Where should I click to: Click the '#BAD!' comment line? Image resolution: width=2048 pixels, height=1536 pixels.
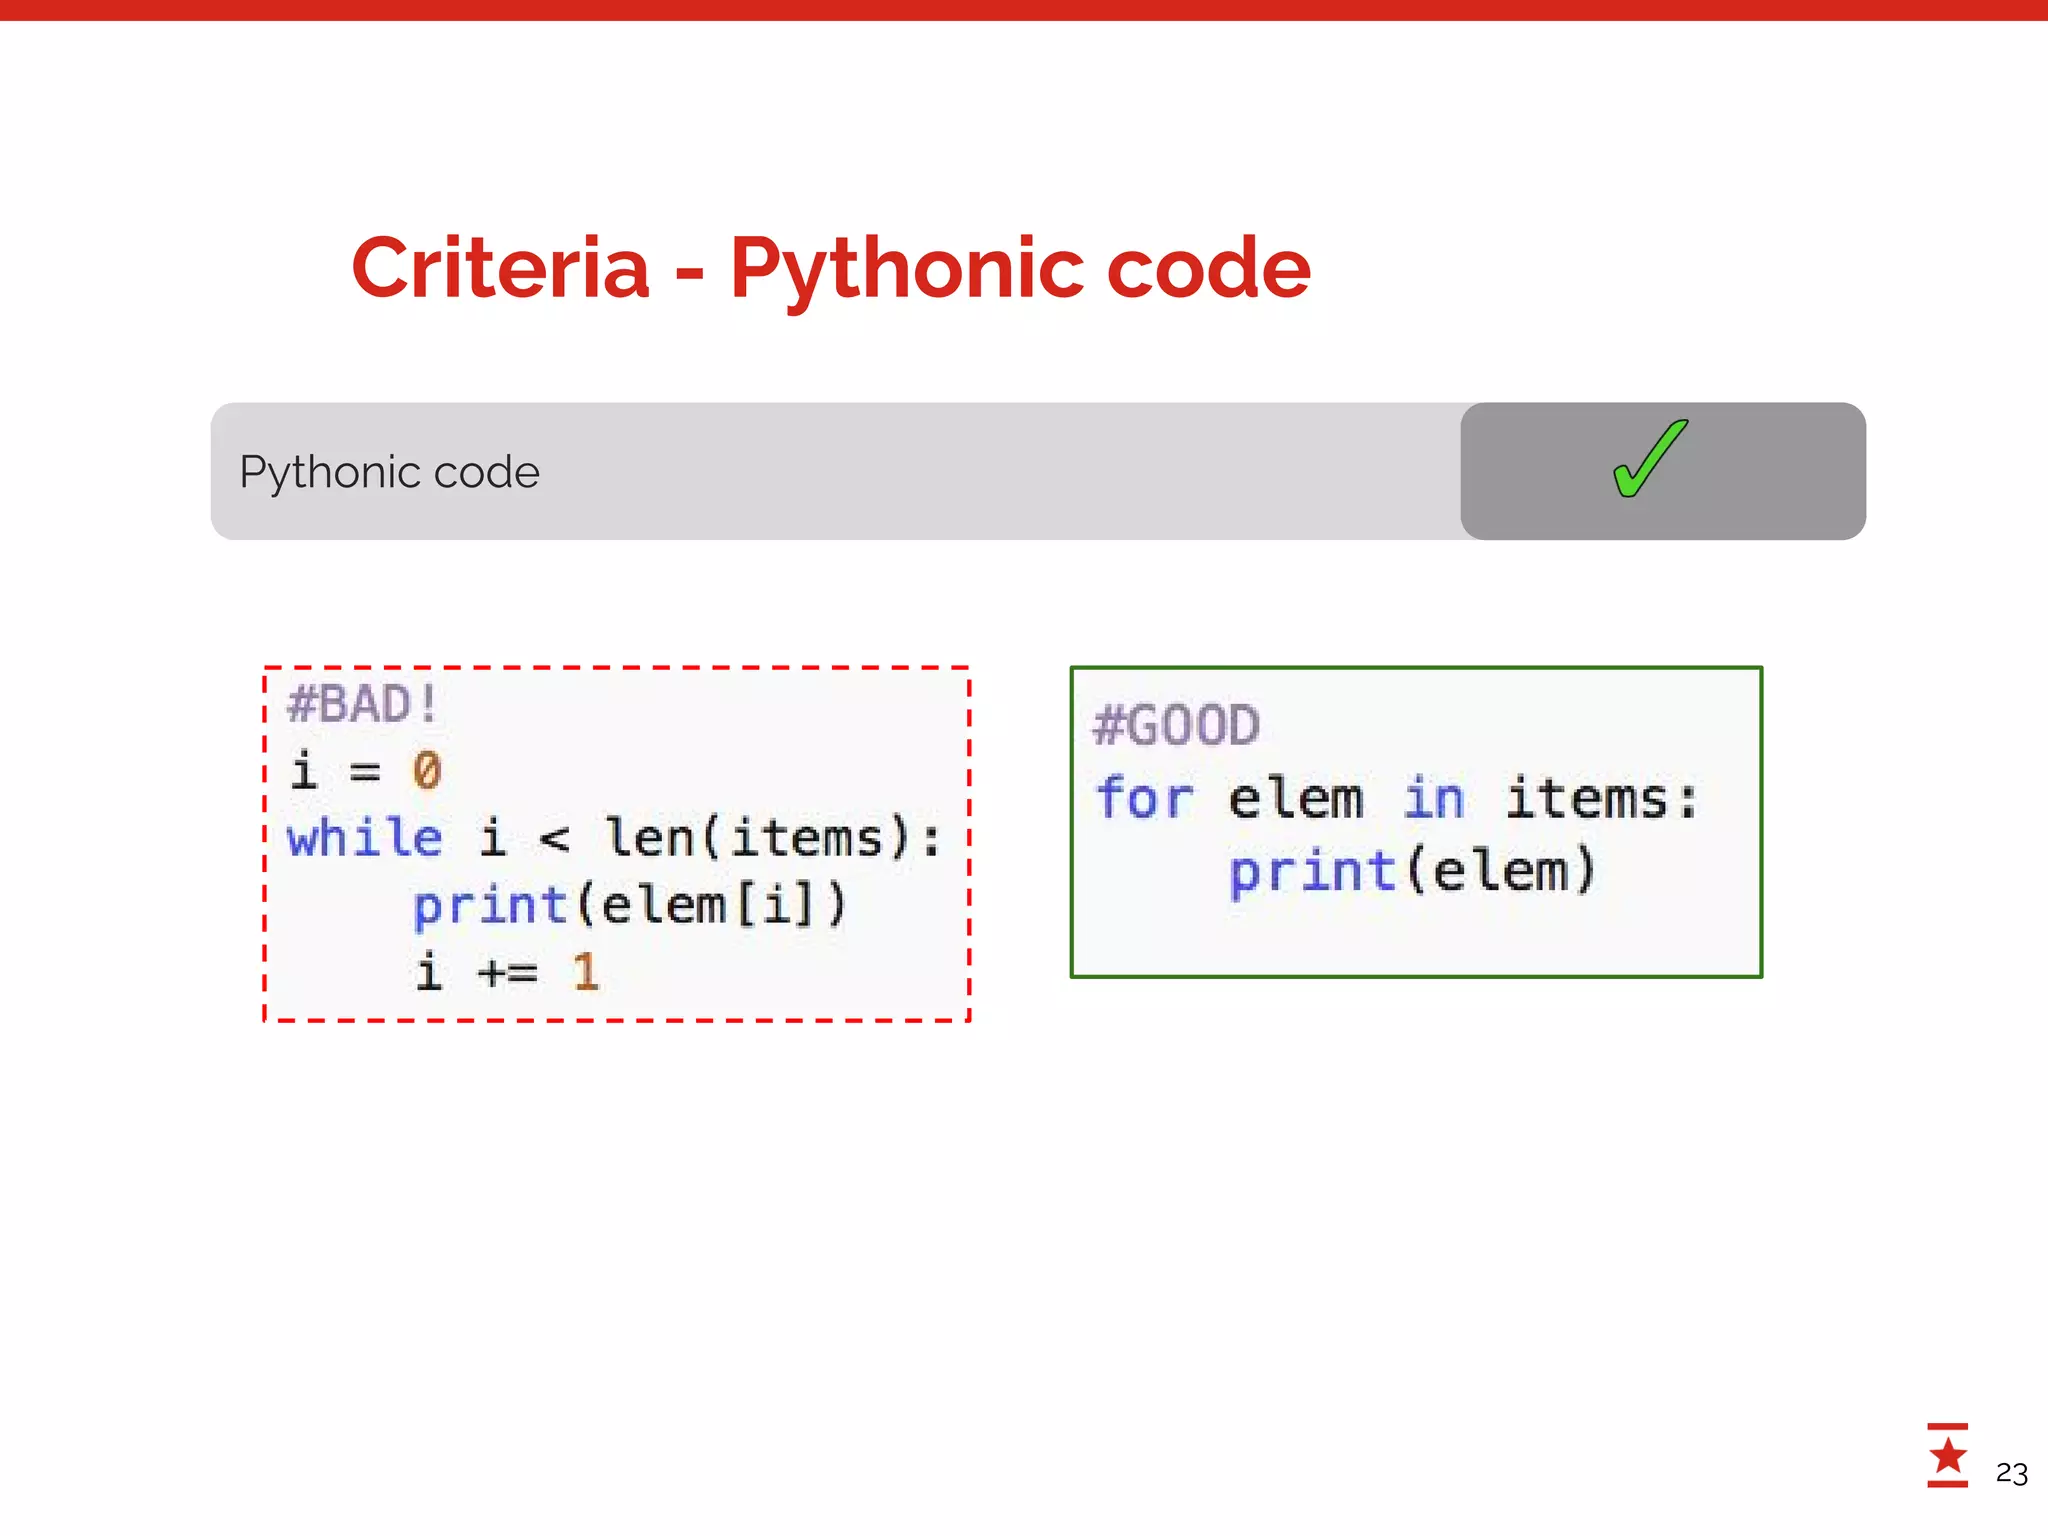click(363, 704)
